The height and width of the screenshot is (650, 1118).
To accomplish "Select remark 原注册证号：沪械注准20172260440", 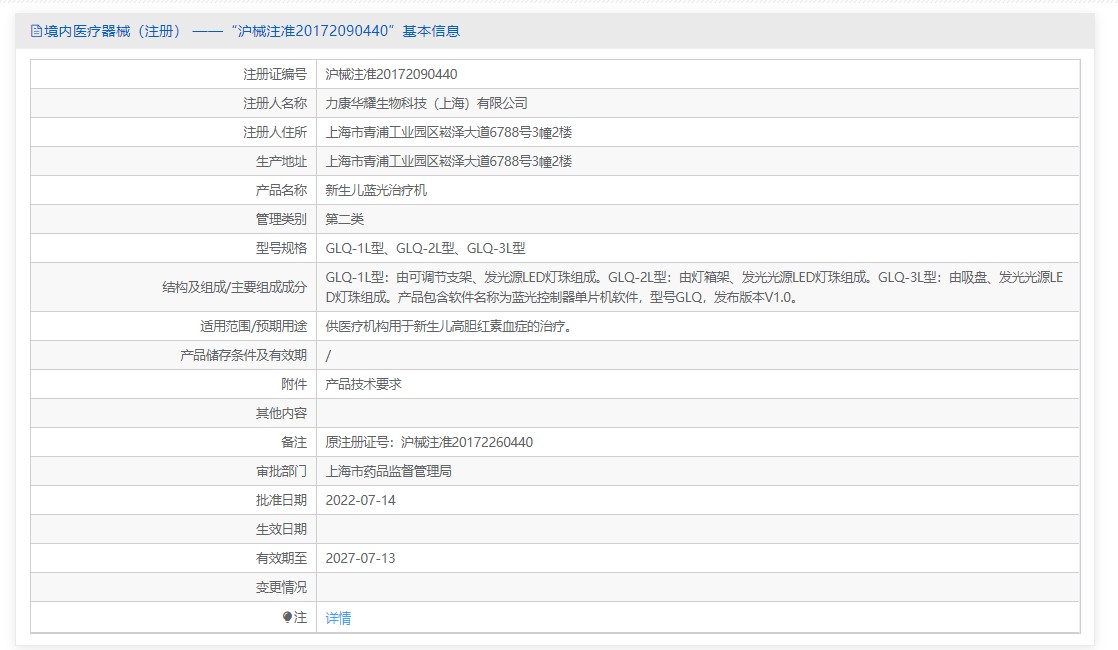I will point(429,443).
